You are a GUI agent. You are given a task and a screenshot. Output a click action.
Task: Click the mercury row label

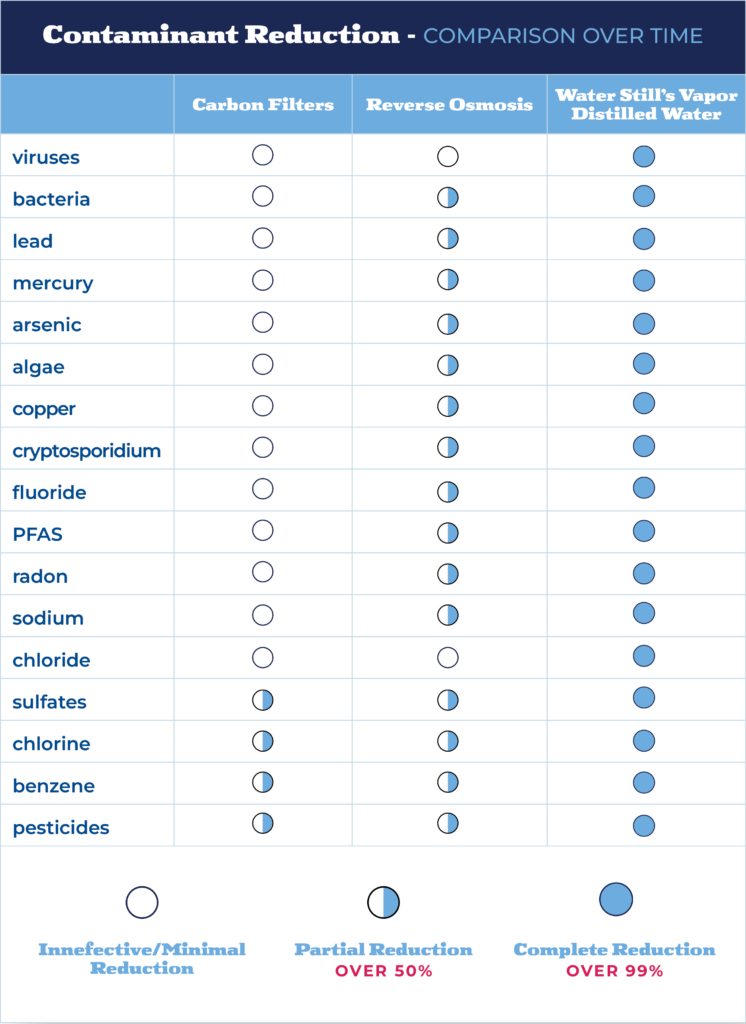[53, 283]
